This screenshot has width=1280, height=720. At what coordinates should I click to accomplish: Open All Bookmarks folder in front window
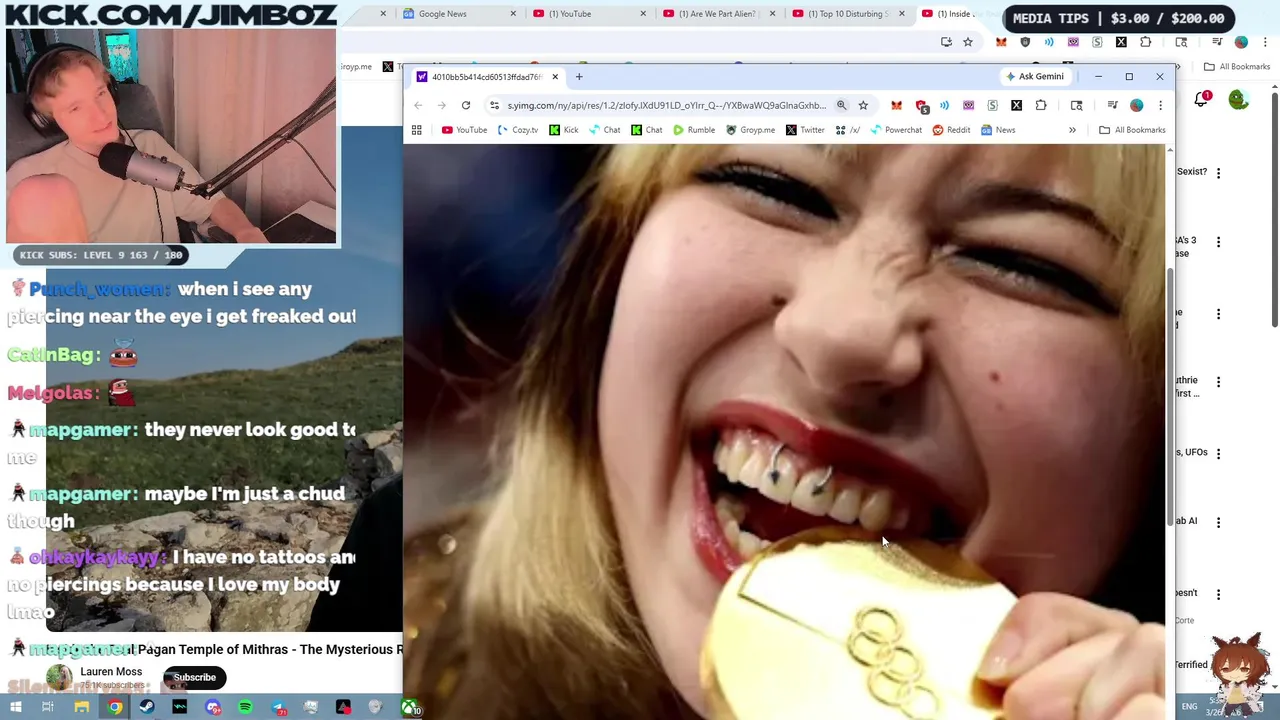click(1132, 130)
